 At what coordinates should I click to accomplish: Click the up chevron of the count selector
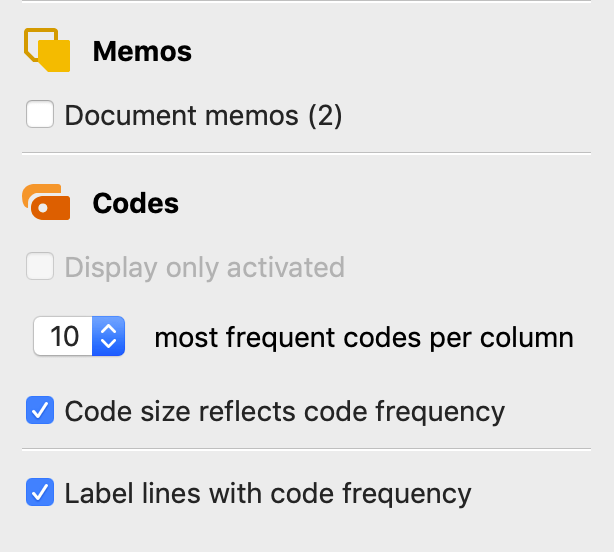point(107,329)
